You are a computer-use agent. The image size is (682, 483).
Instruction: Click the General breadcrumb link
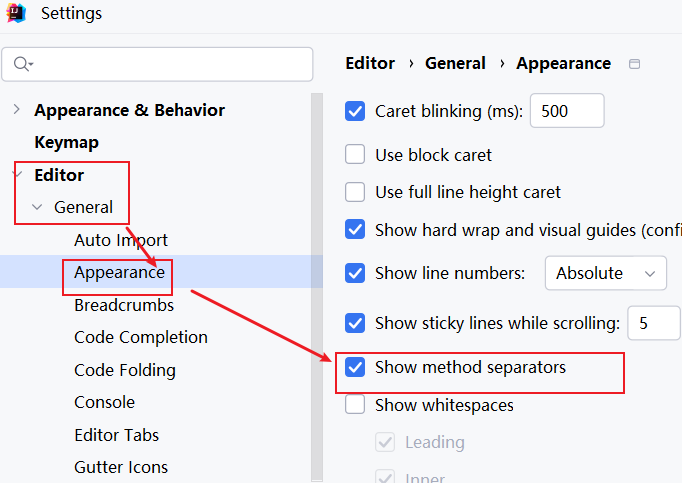(x=455, y=63)
